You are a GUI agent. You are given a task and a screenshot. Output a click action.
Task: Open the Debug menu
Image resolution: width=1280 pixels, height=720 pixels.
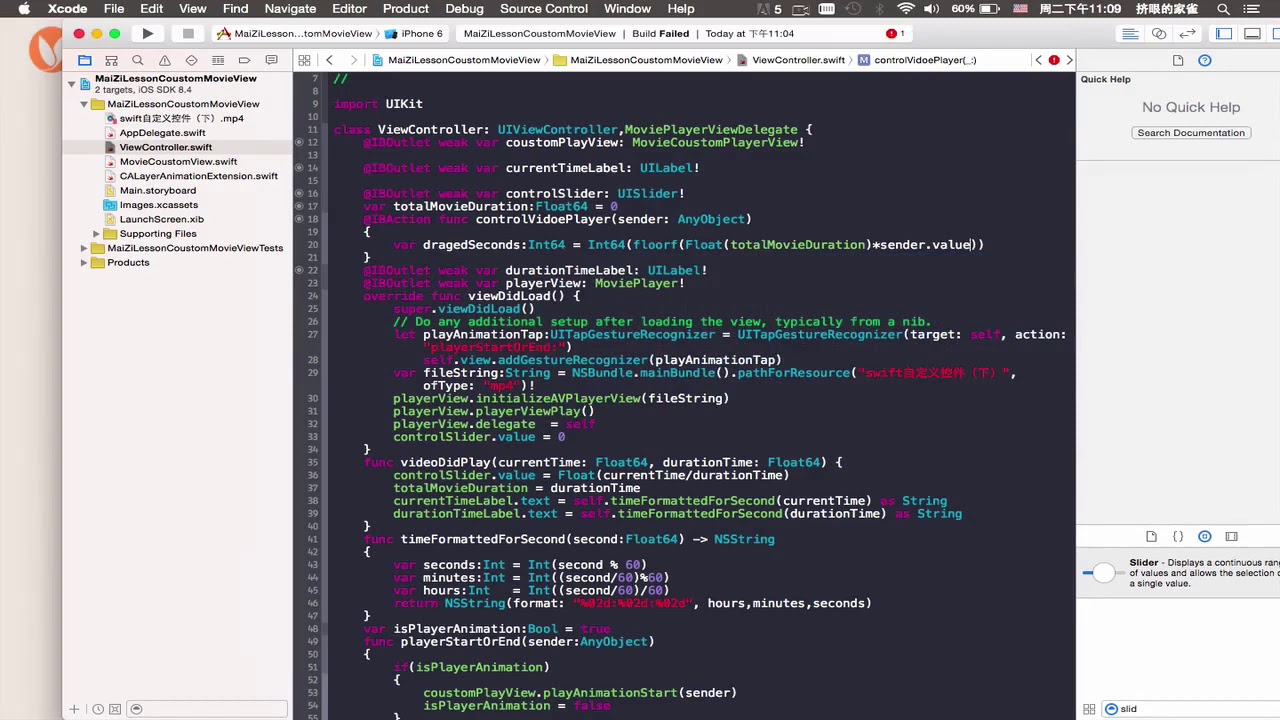[464, 9]
